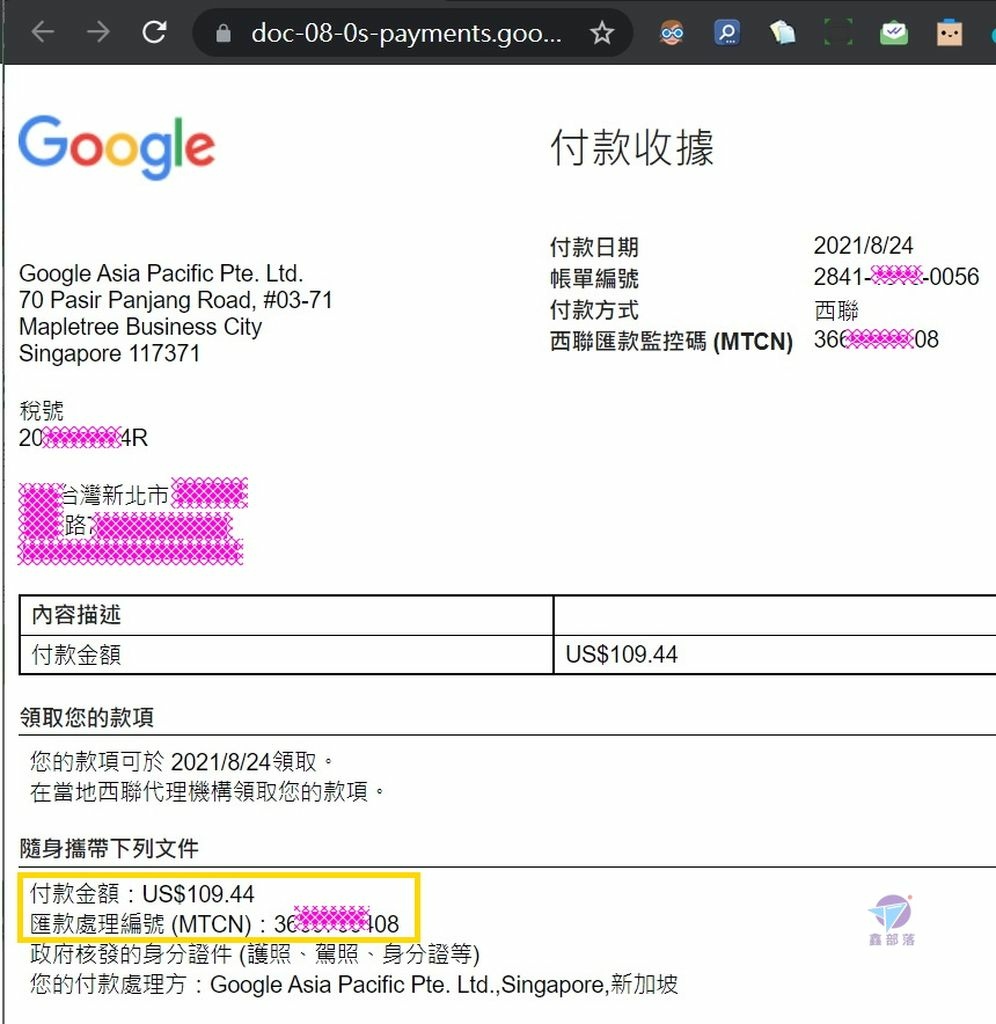
Task: Click the 付款日期 label
Action: point(594,247)
